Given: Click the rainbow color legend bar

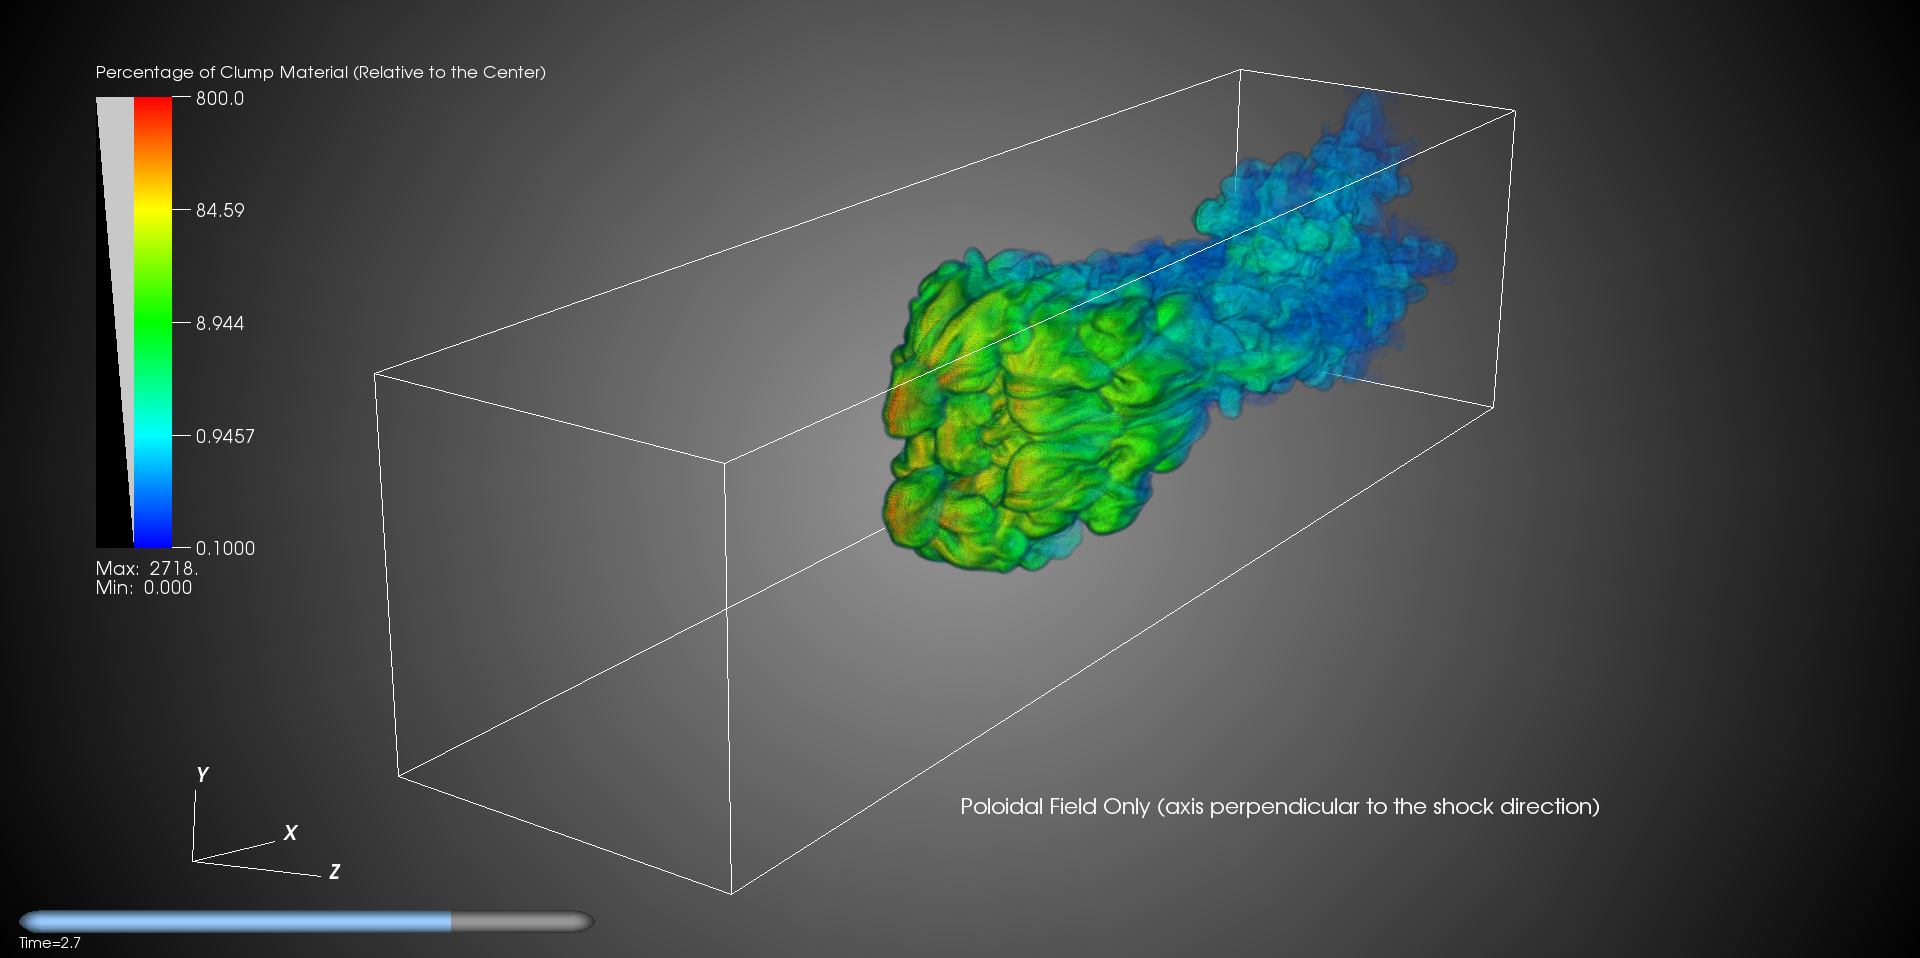Looking at the screenshot, I should pyautogui.click(x=153, y=322).
